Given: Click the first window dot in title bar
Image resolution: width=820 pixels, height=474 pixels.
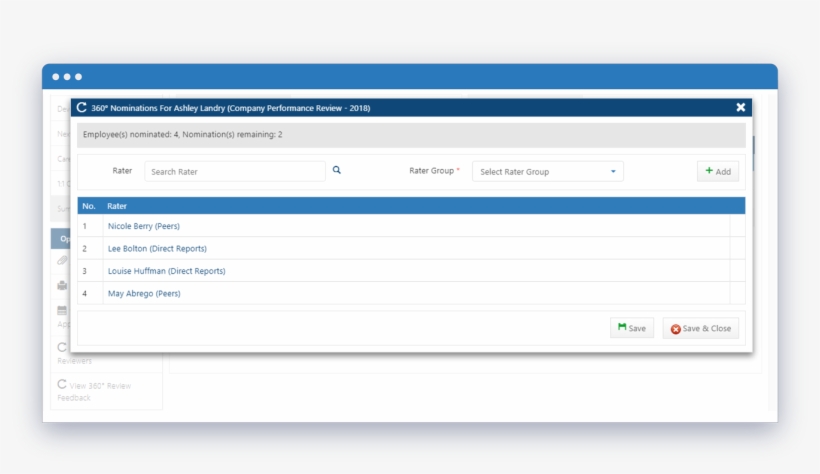Looking at the screenshot, I should click(x=55, y=77).
